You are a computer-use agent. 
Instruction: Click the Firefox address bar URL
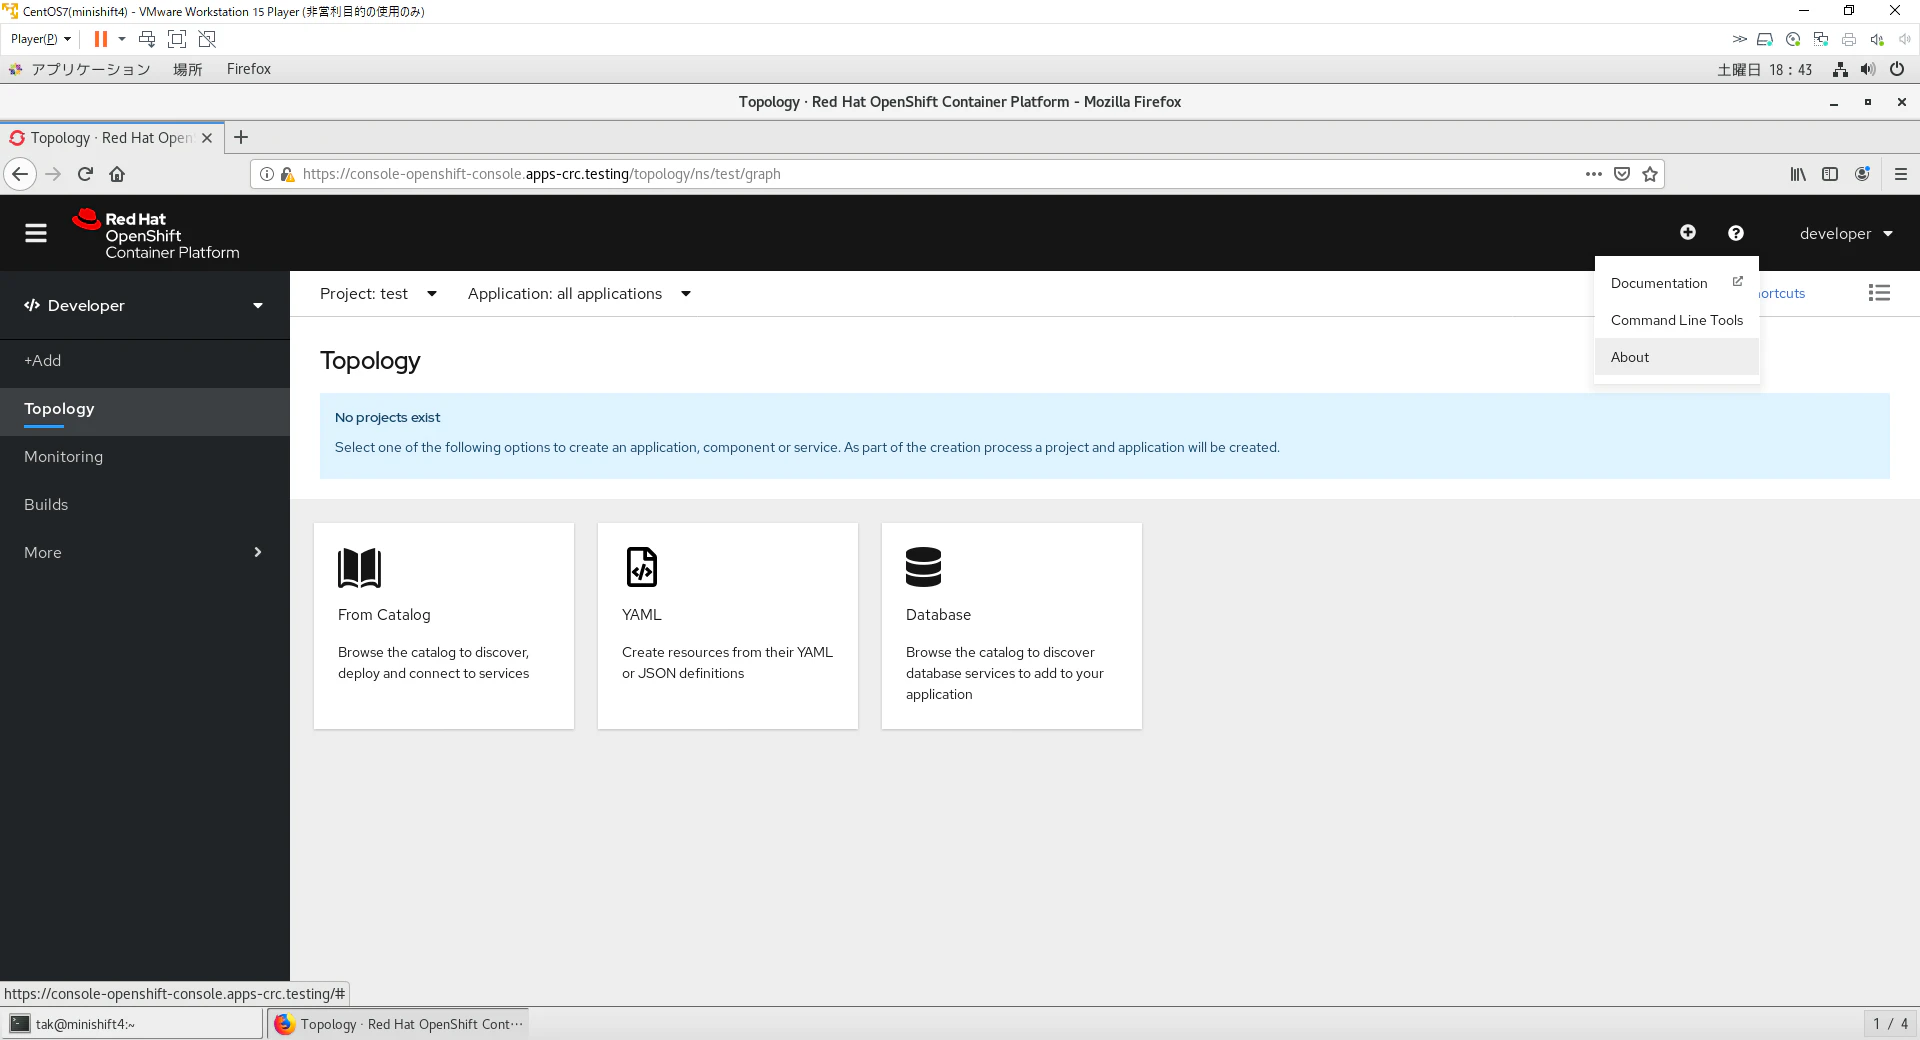[541, 174]
